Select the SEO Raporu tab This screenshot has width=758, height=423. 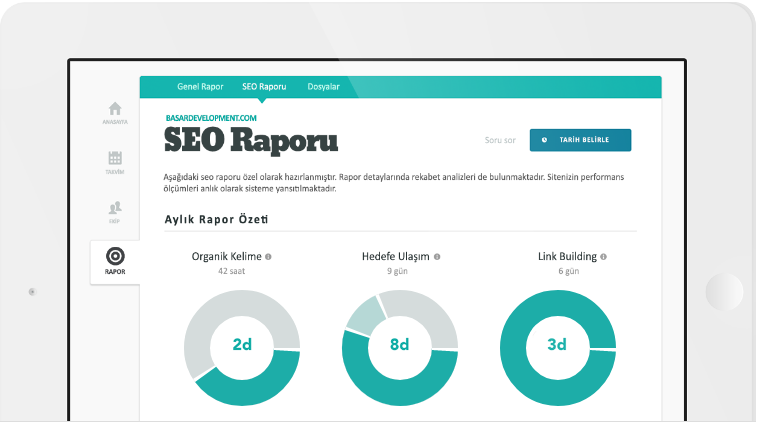[264, 87]
